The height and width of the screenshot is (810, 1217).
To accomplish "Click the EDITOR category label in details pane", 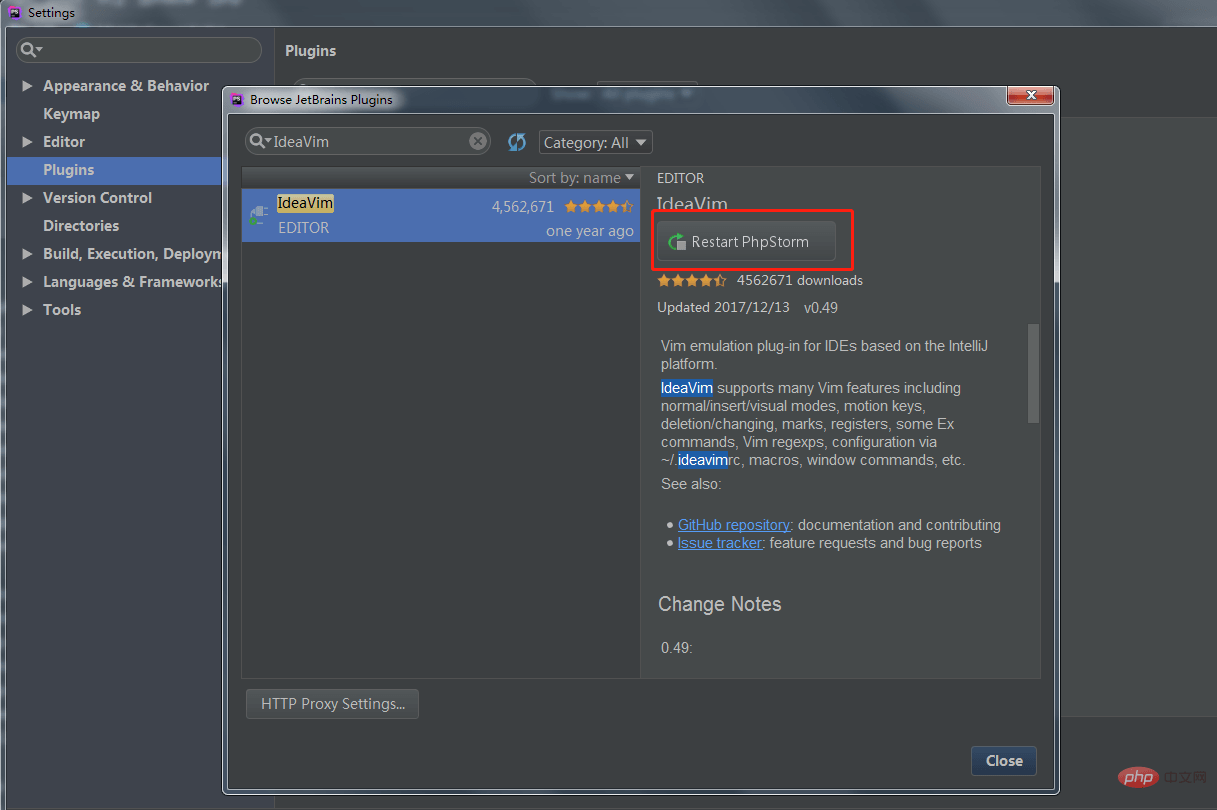I will [681, 178].
